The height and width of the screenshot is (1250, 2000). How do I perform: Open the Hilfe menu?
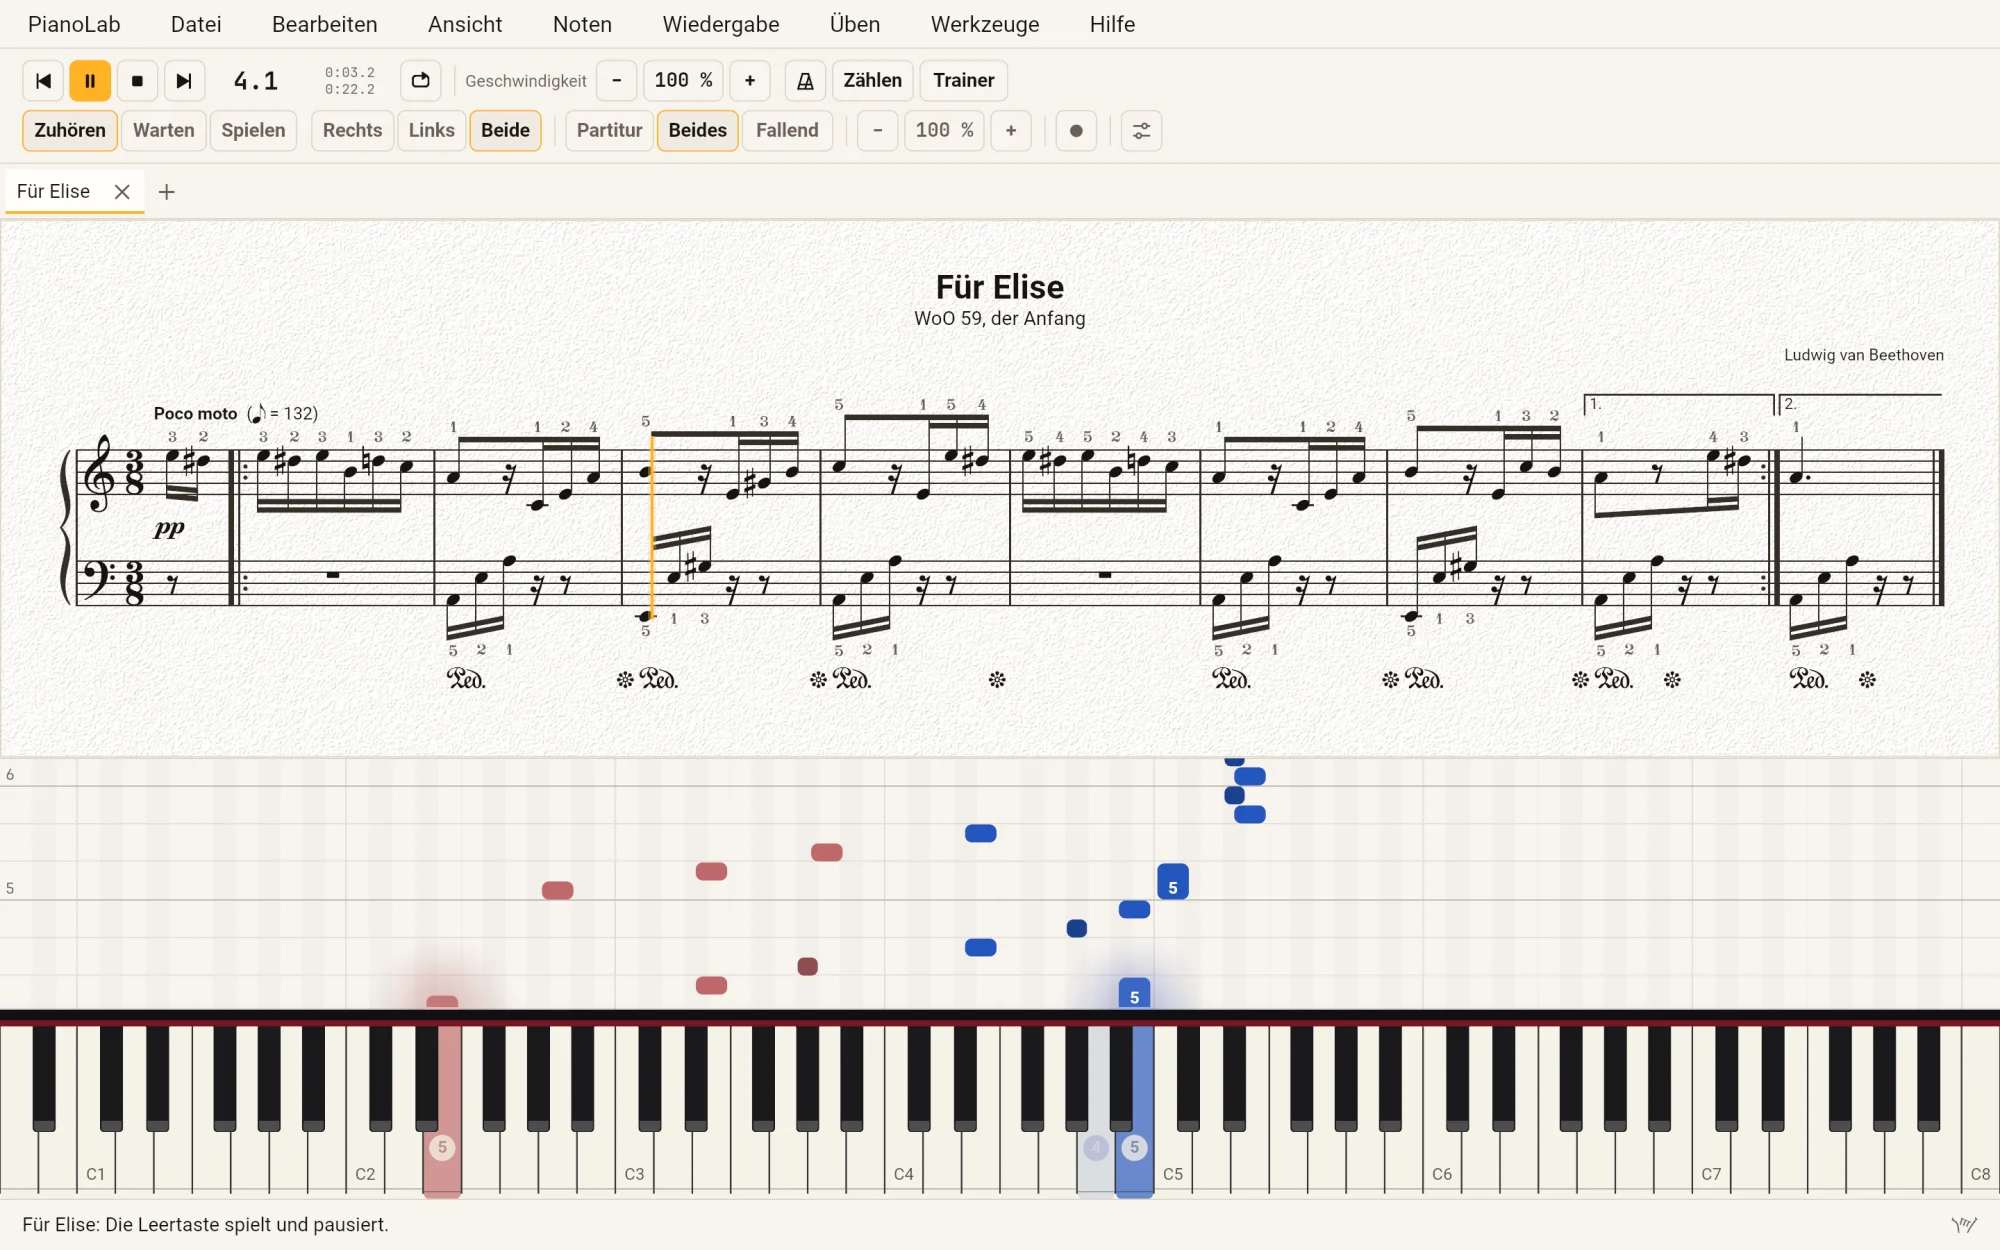tap(1112, 24)
